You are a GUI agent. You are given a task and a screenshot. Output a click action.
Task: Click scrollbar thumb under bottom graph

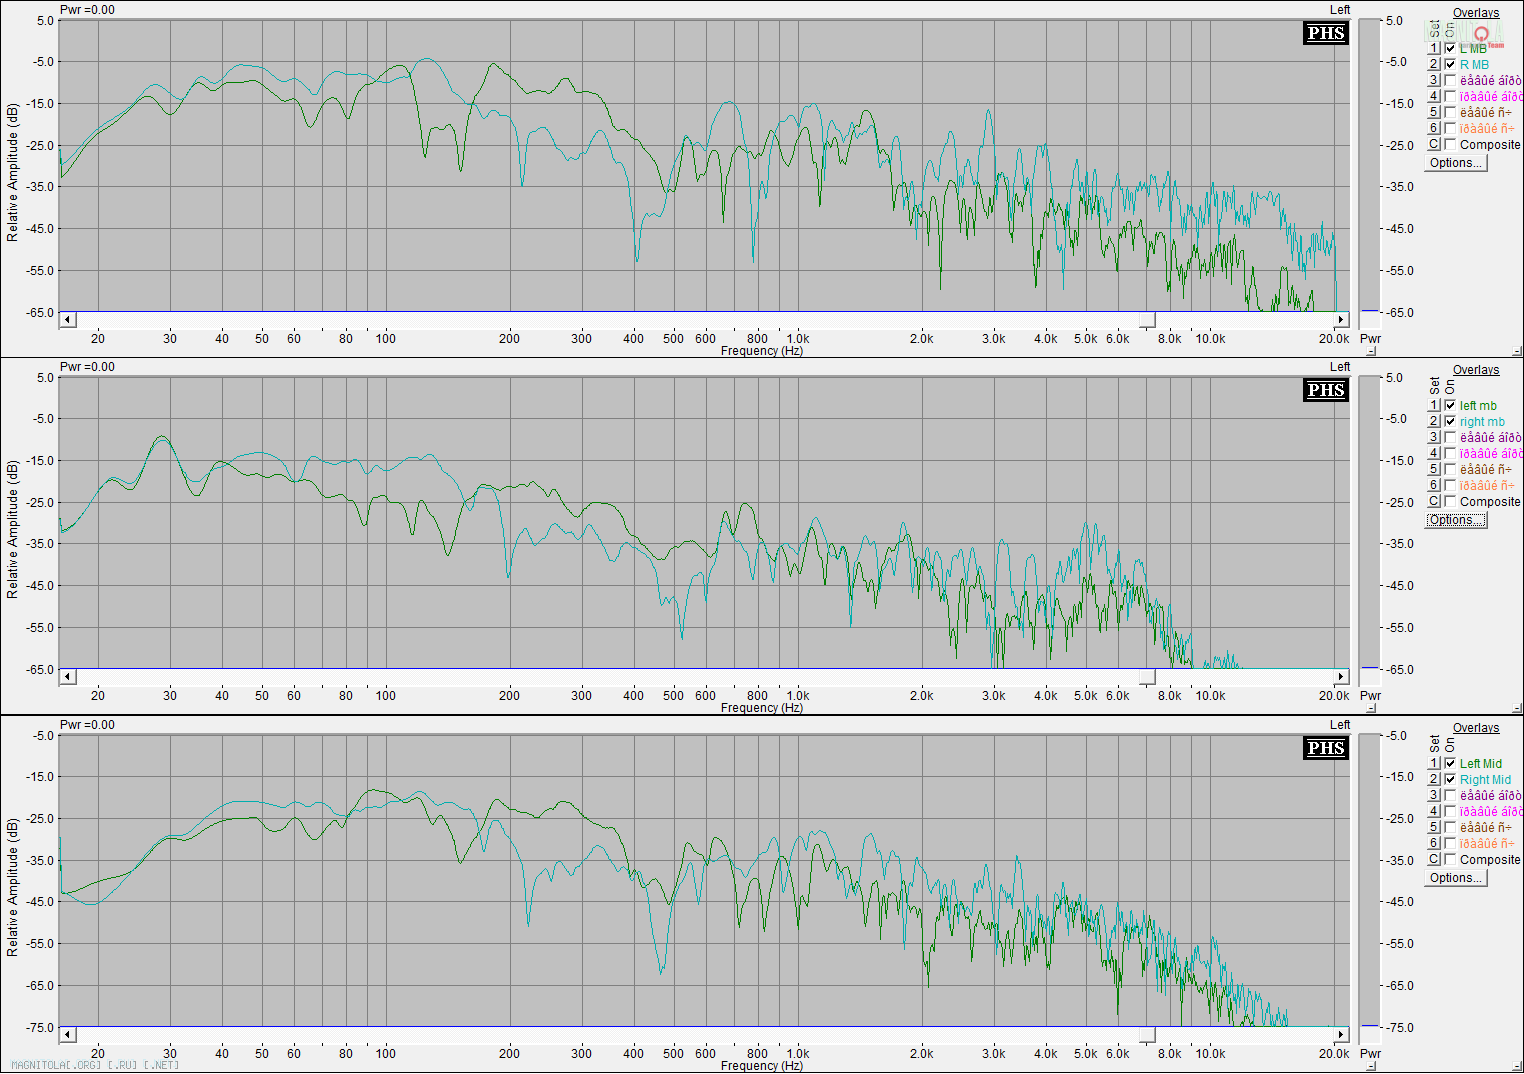click(1148, 1035)
